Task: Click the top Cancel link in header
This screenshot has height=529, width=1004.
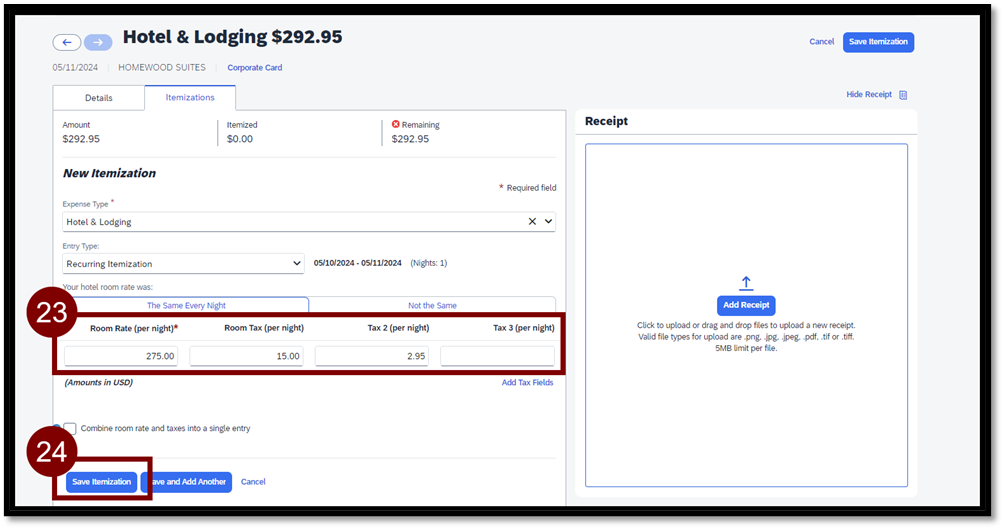Action: 821,42
